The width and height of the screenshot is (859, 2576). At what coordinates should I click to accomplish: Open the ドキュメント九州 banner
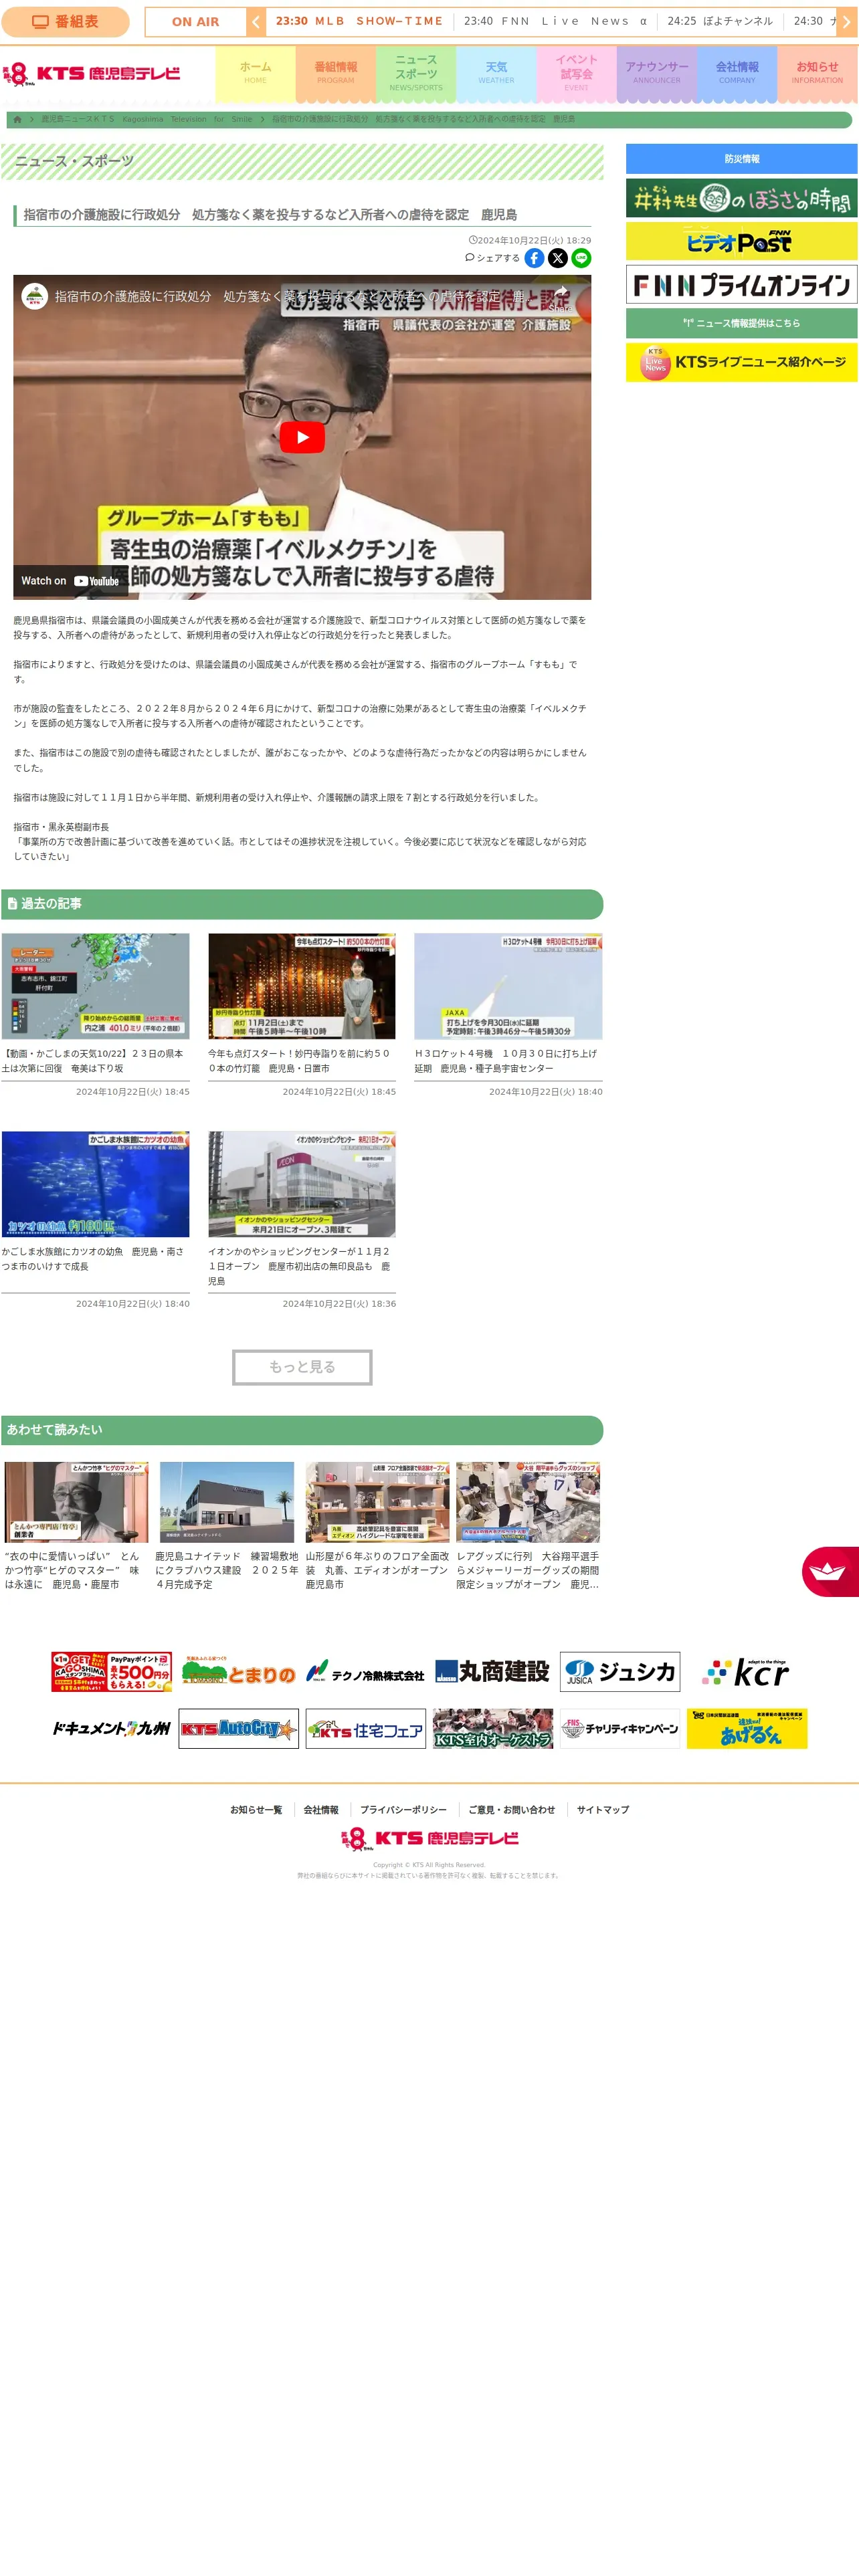pyautogui.click(x=111, y=1728)
